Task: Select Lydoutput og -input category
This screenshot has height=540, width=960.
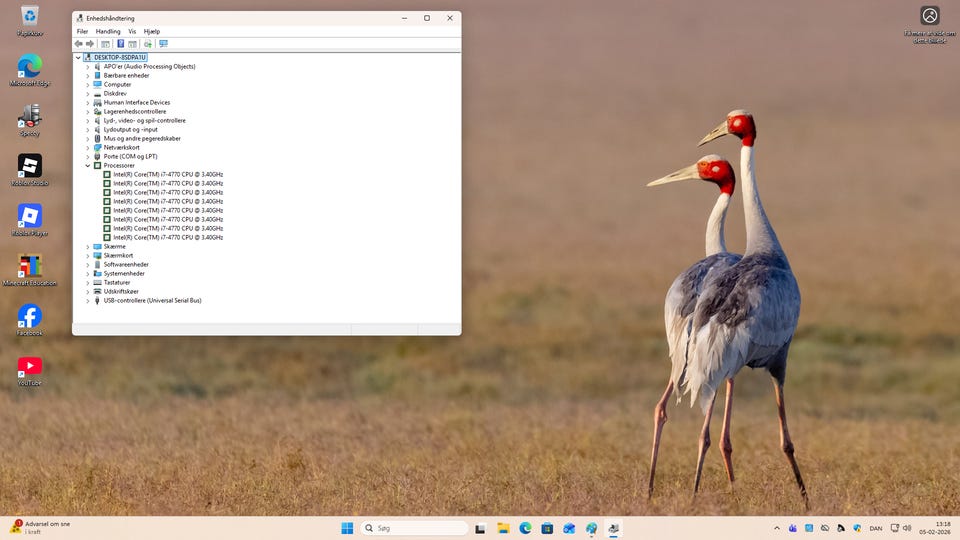Action: (x=130, y=130)
